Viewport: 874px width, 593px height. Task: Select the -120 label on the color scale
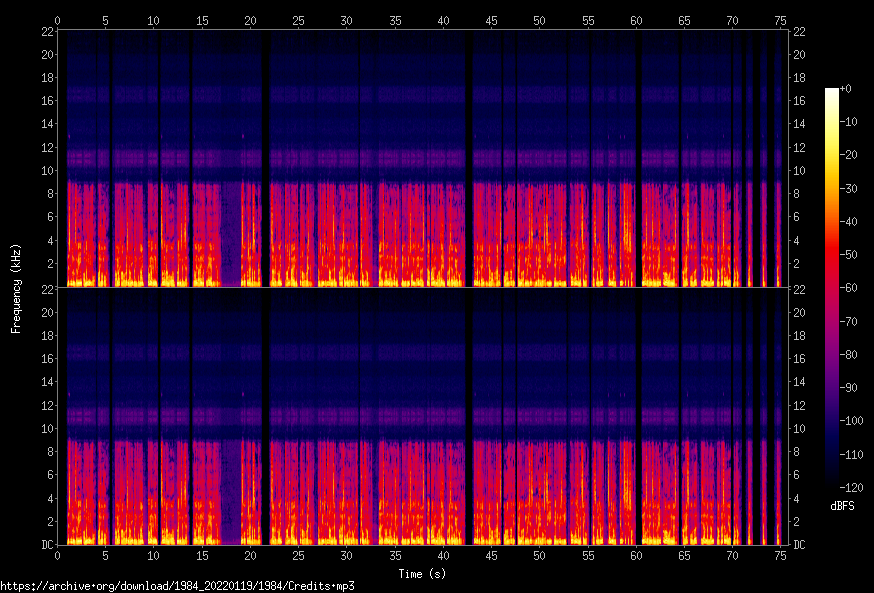853,487
